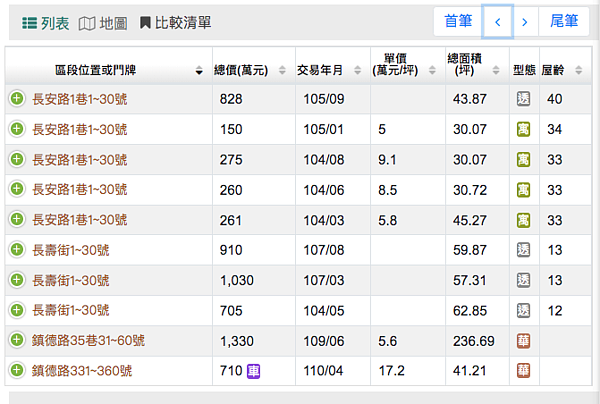Open the 長安路1巷1~30號 link dated 104/08
Image resolution: width=600 pixels, height=404 pixels.
(80, 160)
